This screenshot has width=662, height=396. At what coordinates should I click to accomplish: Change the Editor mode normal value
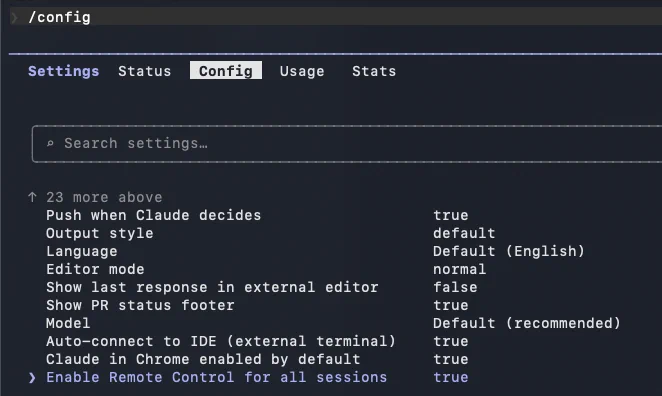(459, 269)
